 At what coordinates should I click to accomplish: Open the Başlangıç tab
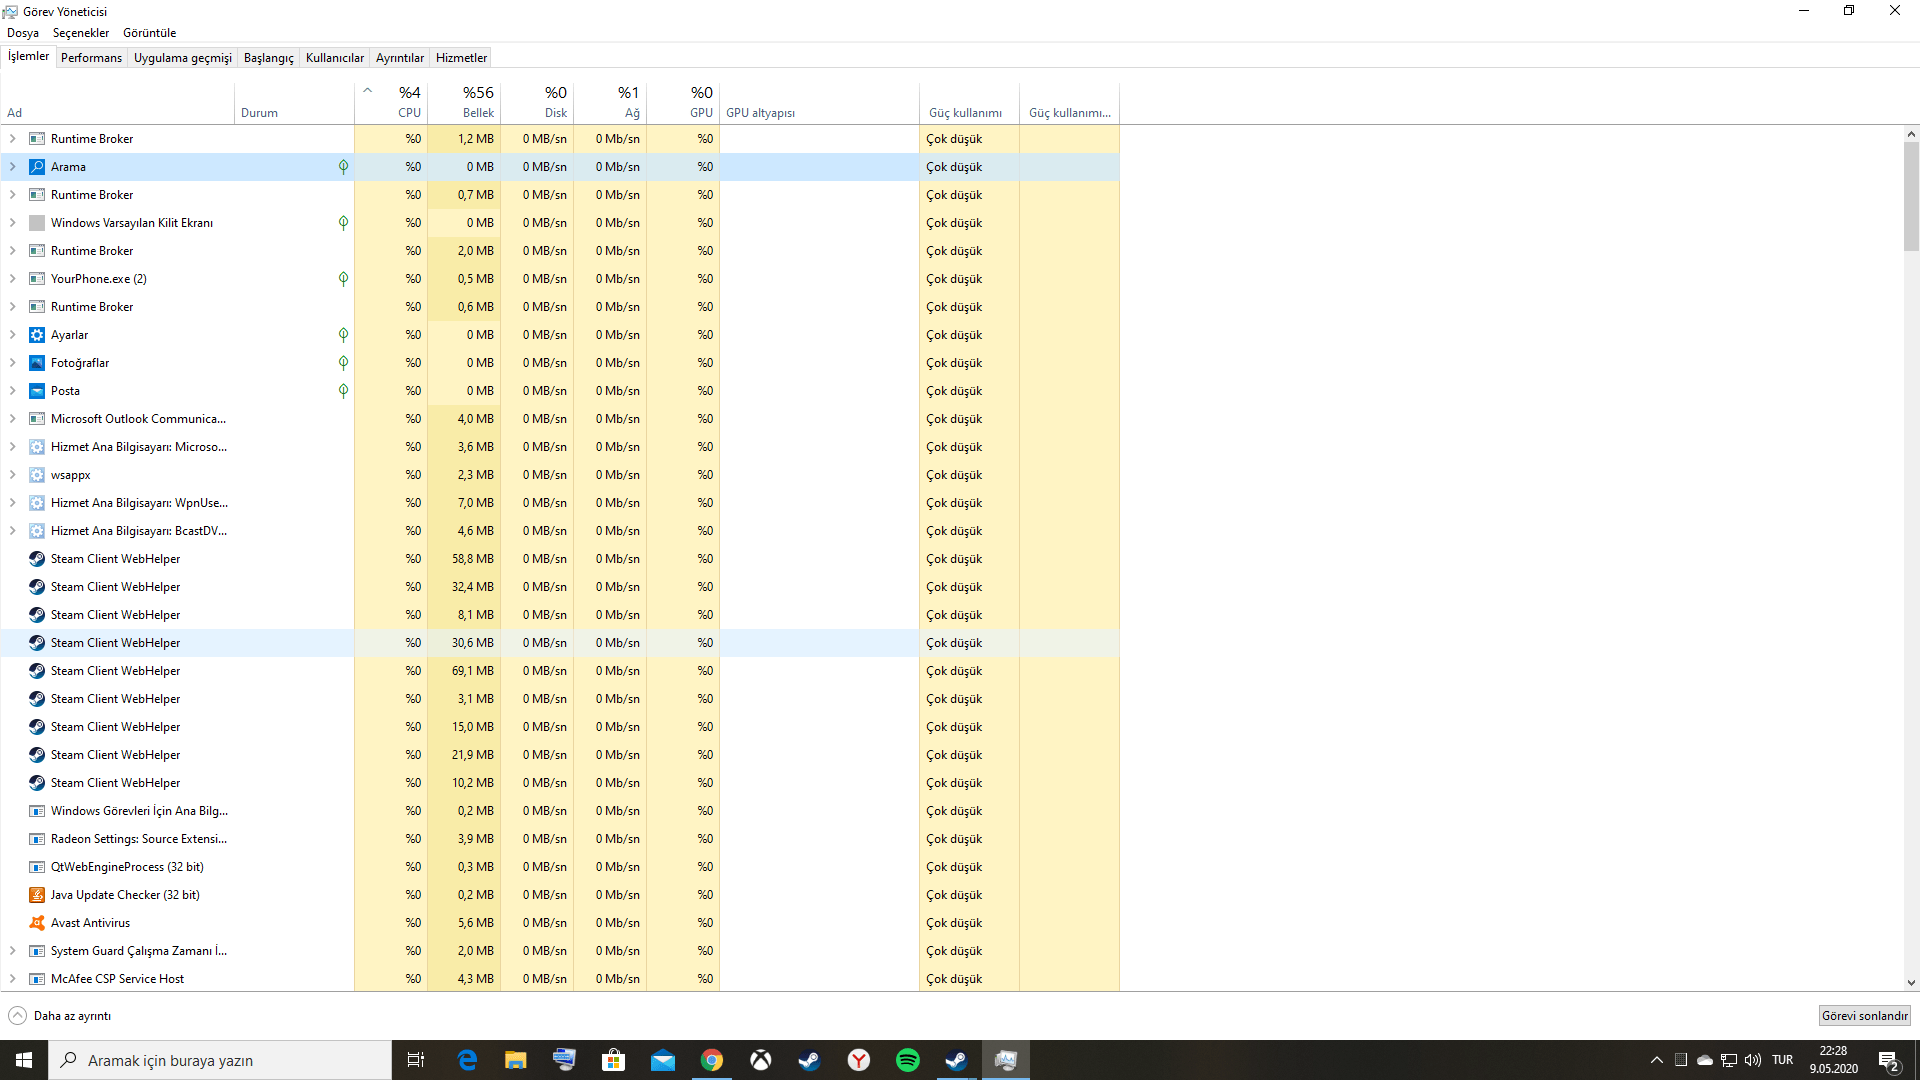pyautogui.click(x=268, y=58)
